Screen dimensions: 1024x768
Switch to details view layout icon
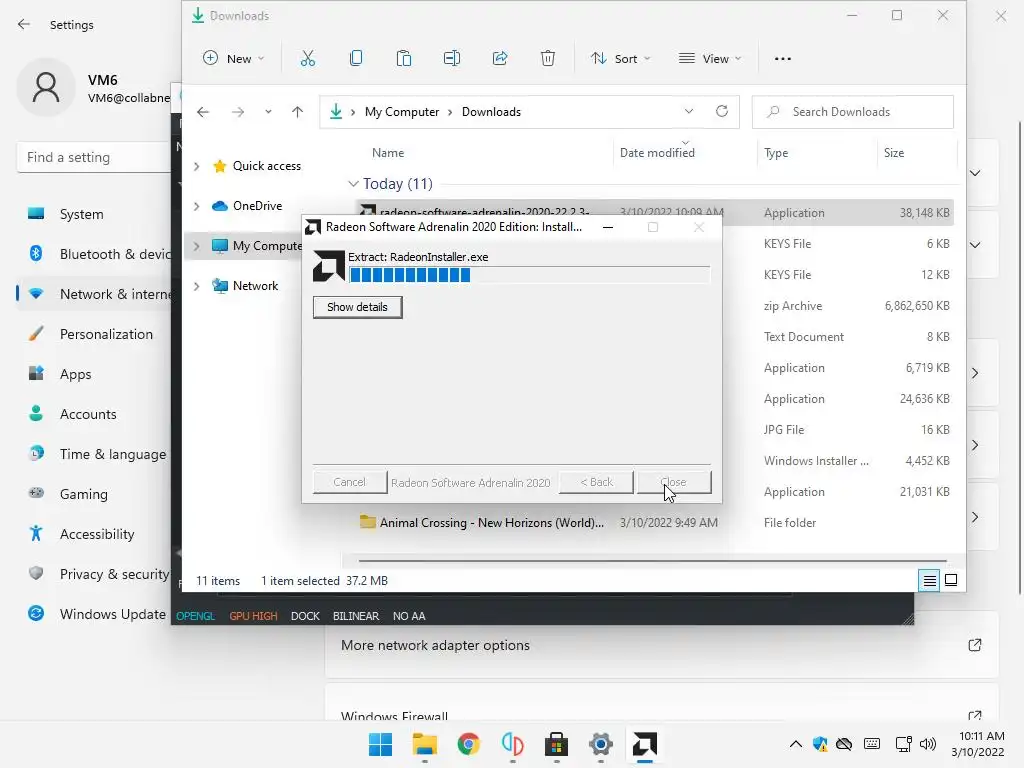[929, 580]
